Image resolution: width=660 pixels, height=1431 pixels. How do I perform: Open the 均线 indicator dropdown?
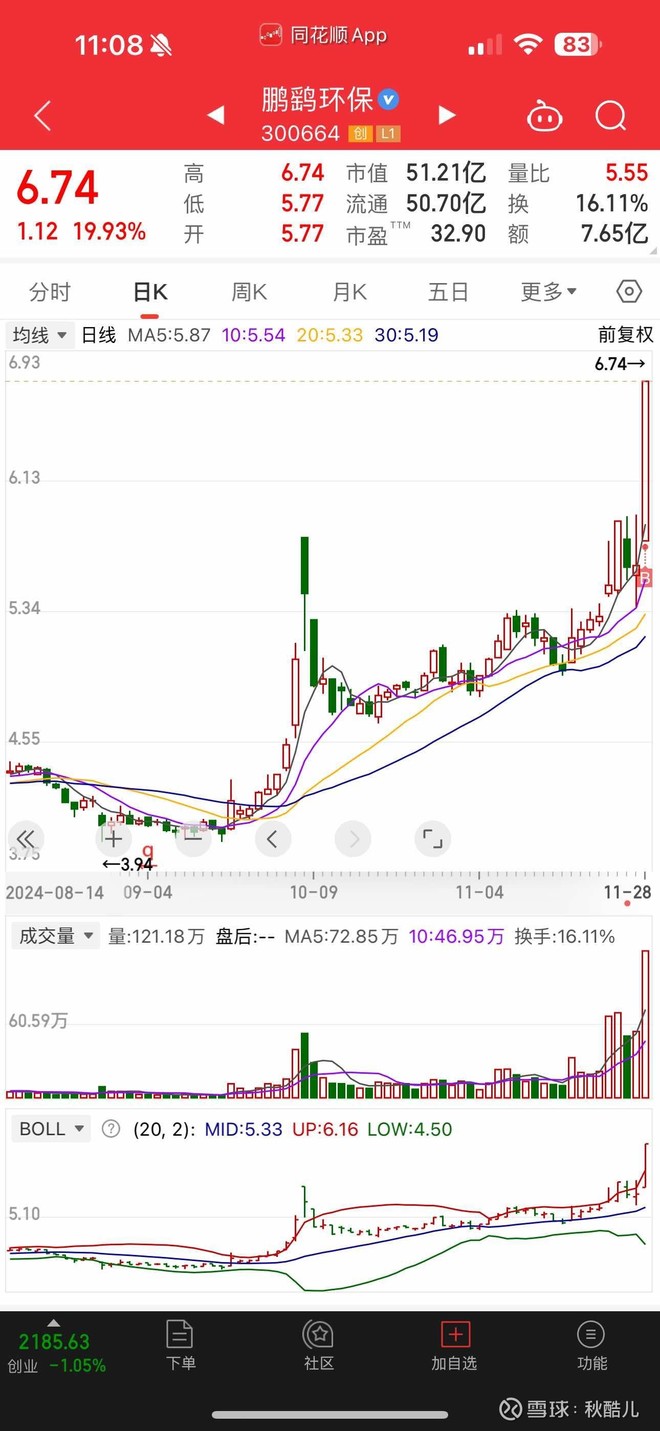point(41,335)
